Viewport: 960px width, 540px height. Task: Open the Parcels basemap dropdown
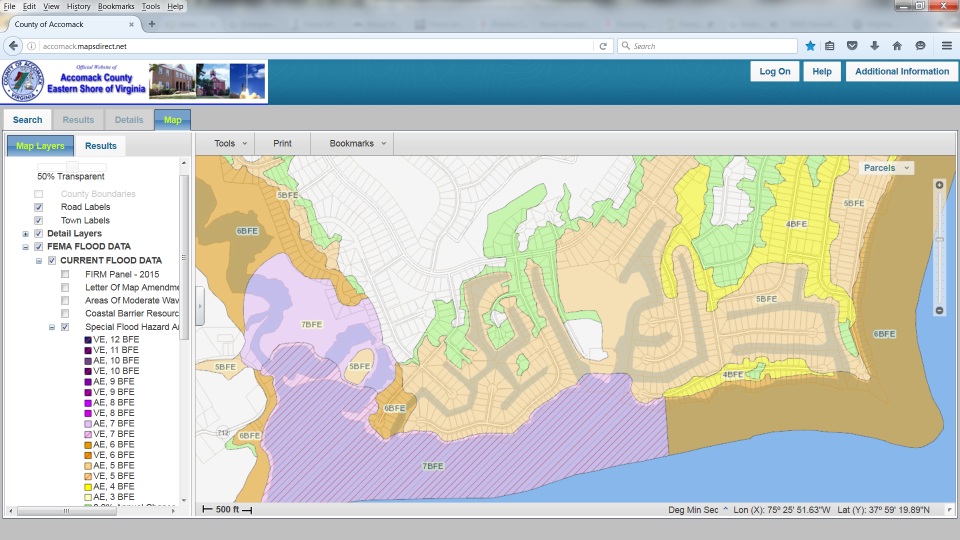pyautogui.click(x=886, y=168)
